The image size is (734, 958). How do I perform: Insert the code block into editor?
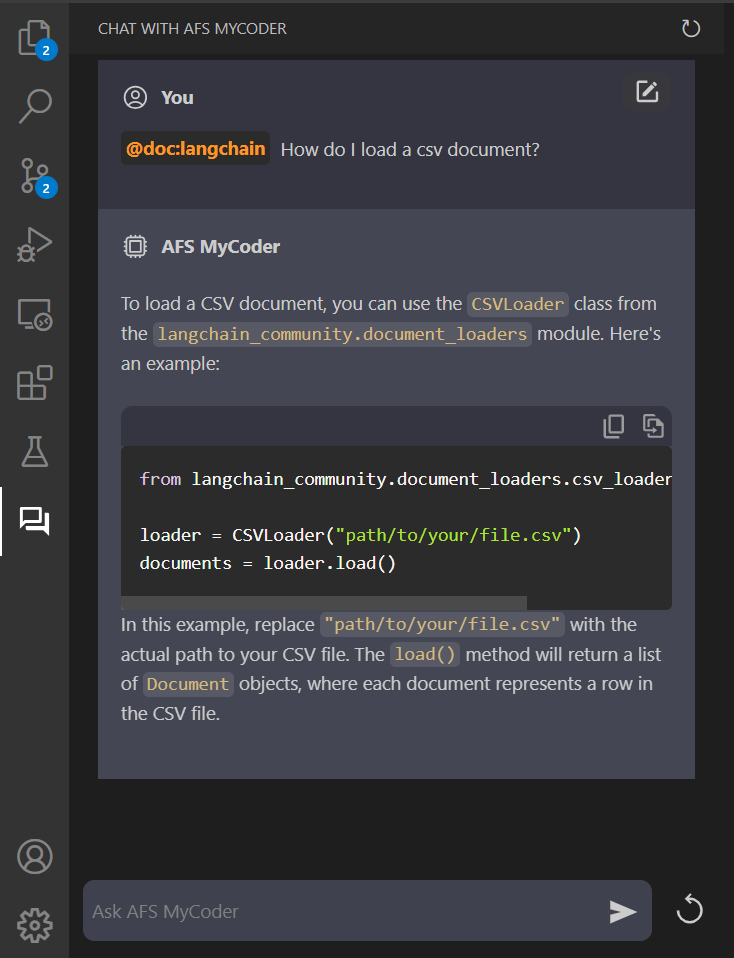(653, 426)
